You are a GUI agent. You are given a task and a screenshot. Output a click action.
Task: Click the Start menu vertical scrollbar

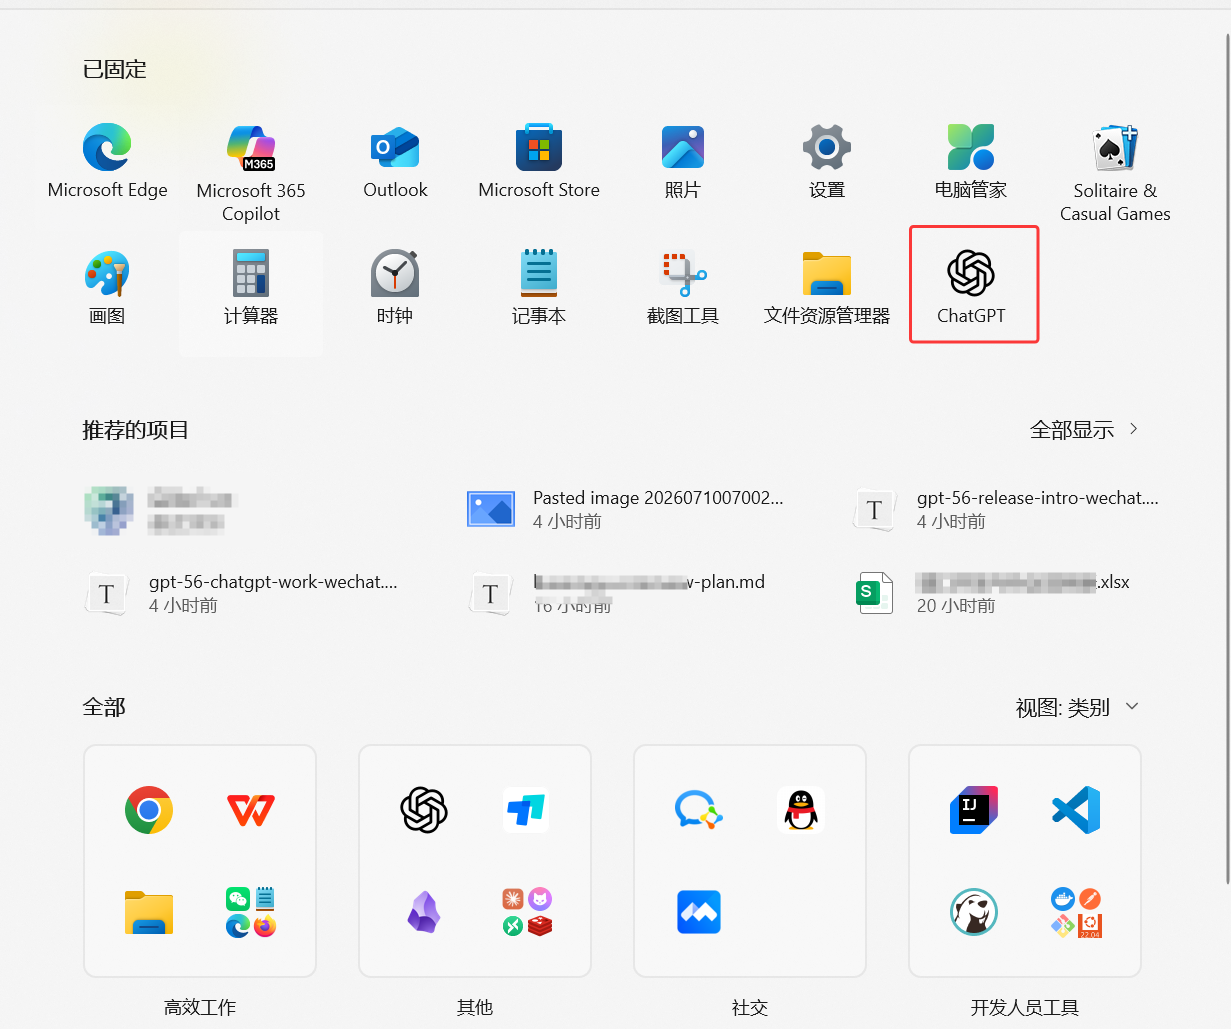click(1227, 458)
